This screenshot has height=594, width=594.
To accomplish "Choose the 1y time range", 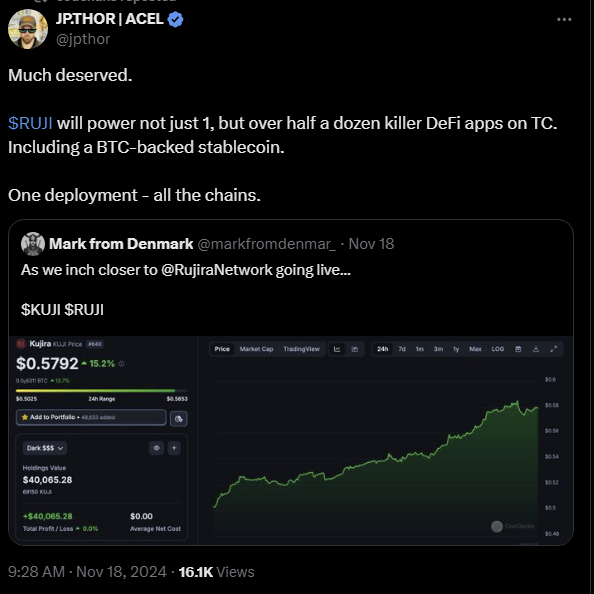I will click(x=456, y=349).
